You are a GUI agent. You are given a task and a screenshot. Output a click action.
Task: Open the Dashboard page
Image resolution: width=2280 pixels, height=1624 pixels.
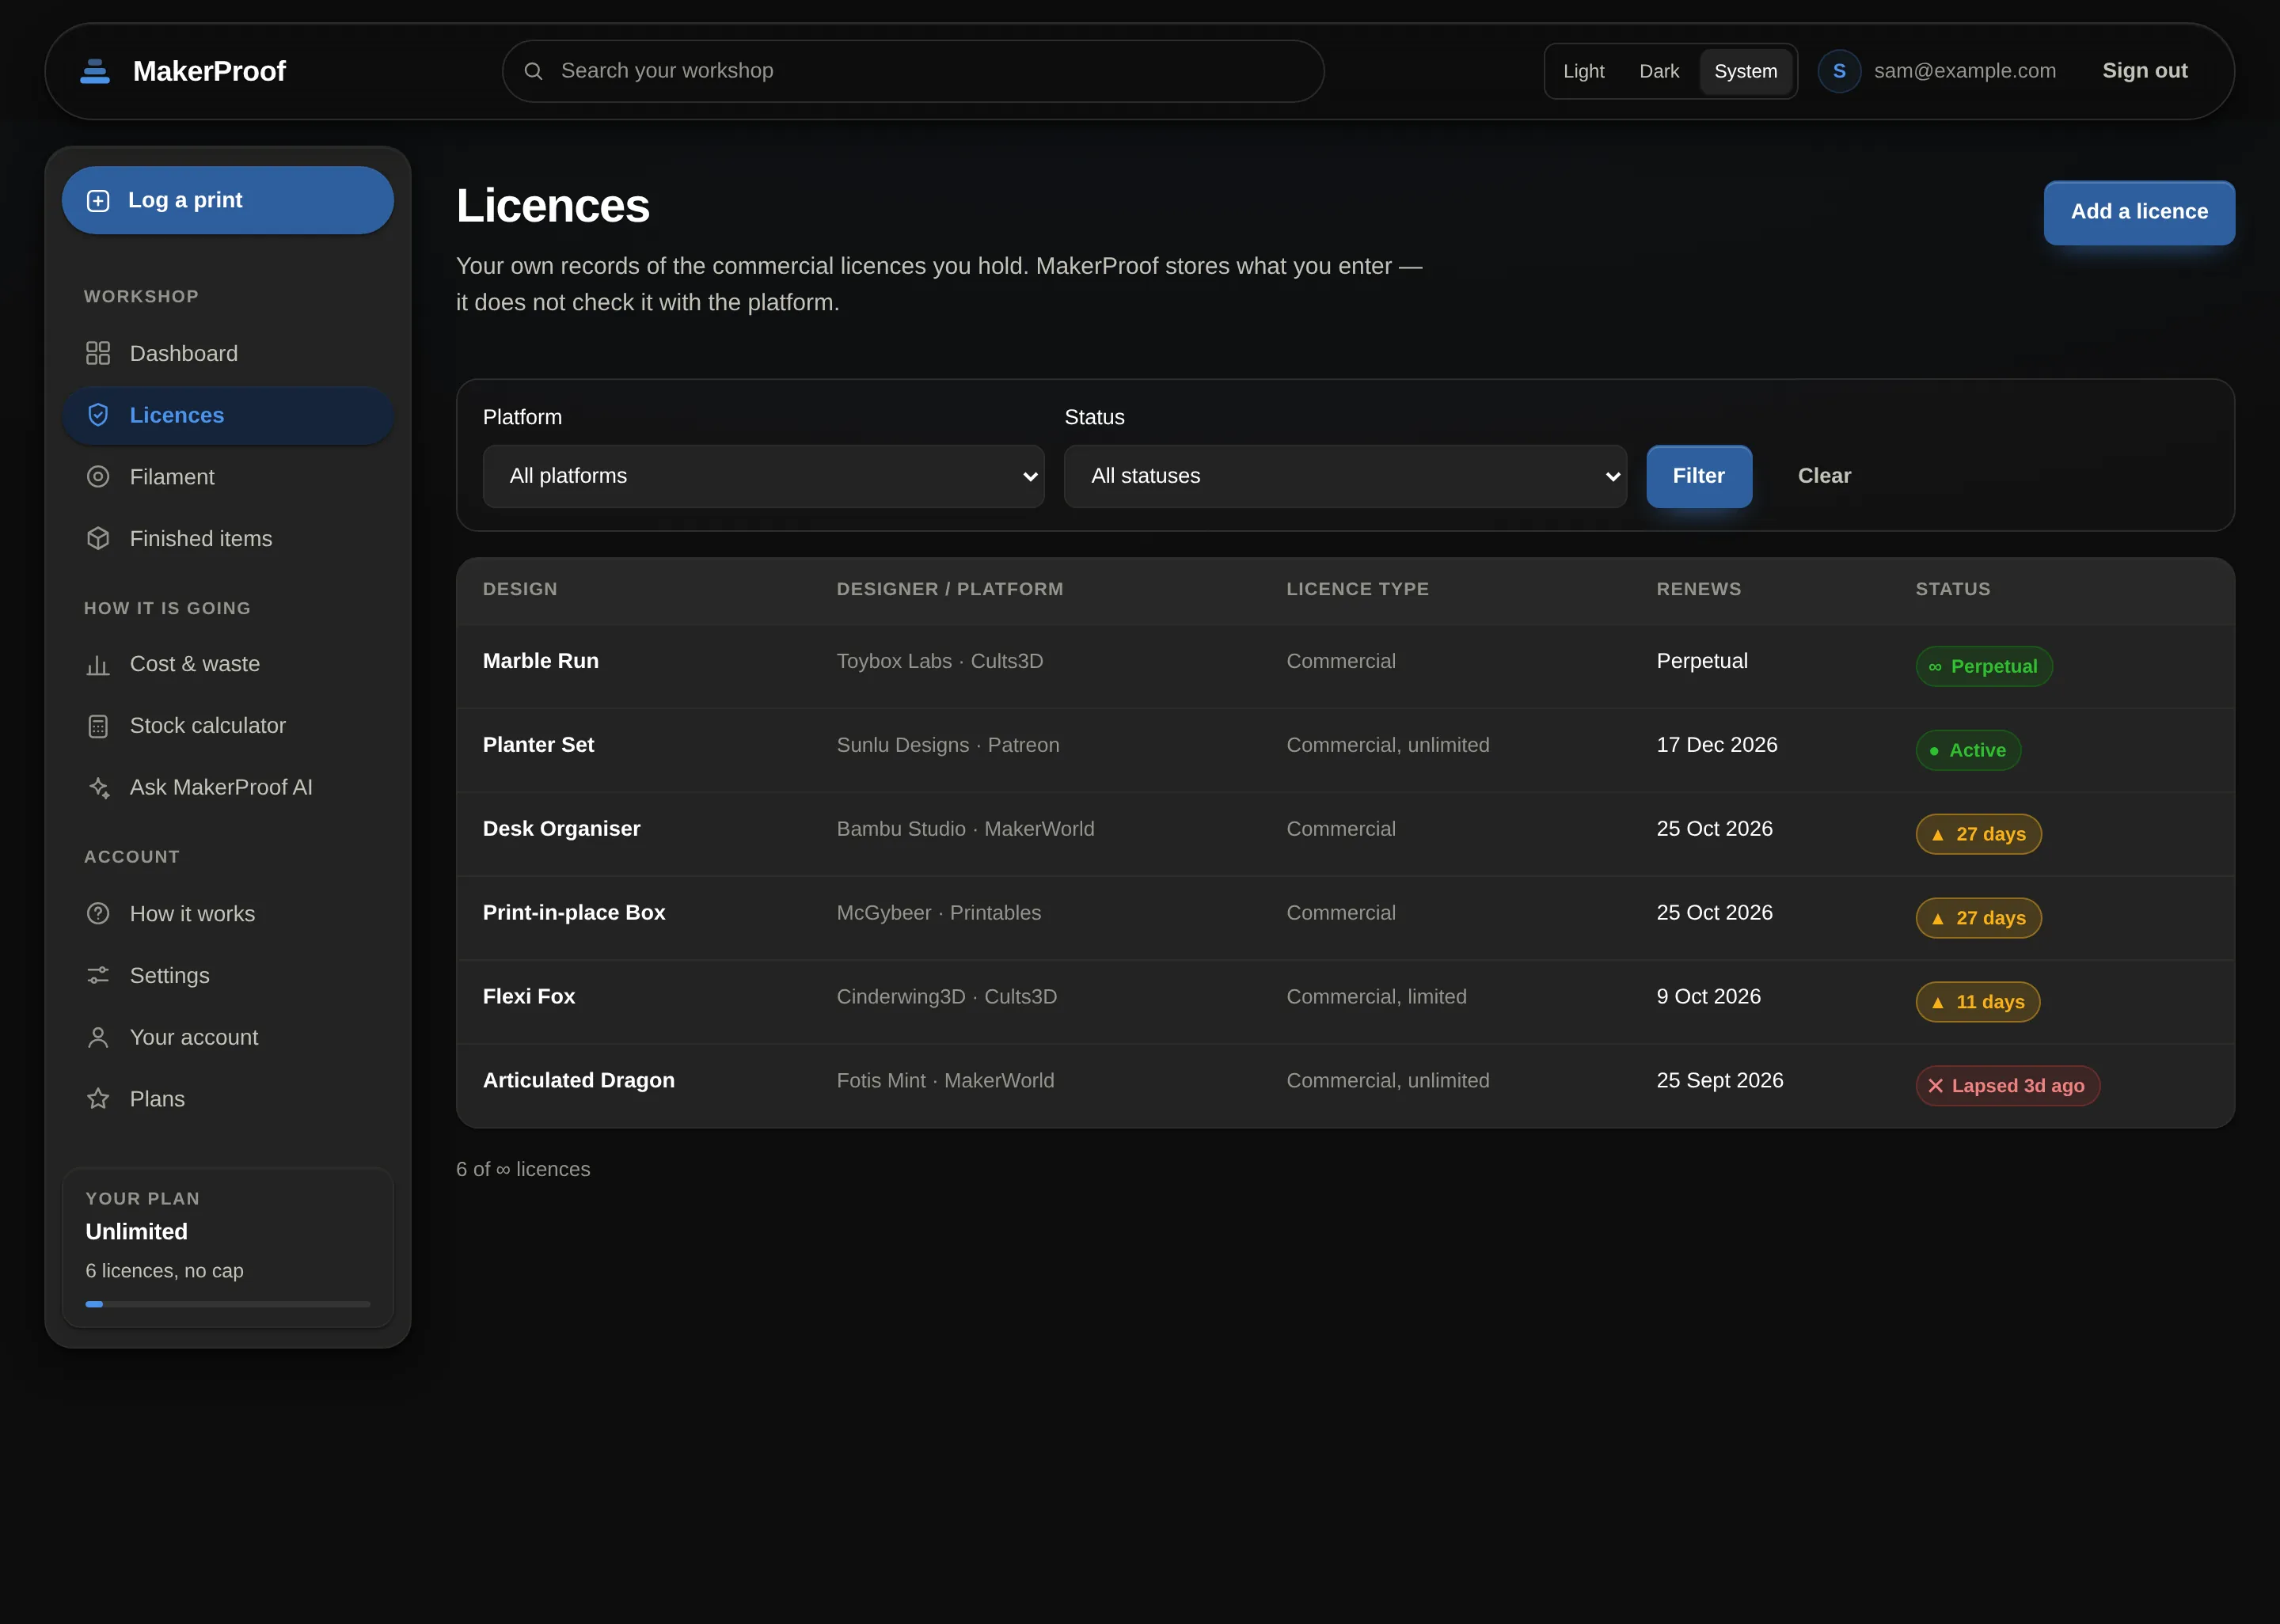(x=228, y=353)
